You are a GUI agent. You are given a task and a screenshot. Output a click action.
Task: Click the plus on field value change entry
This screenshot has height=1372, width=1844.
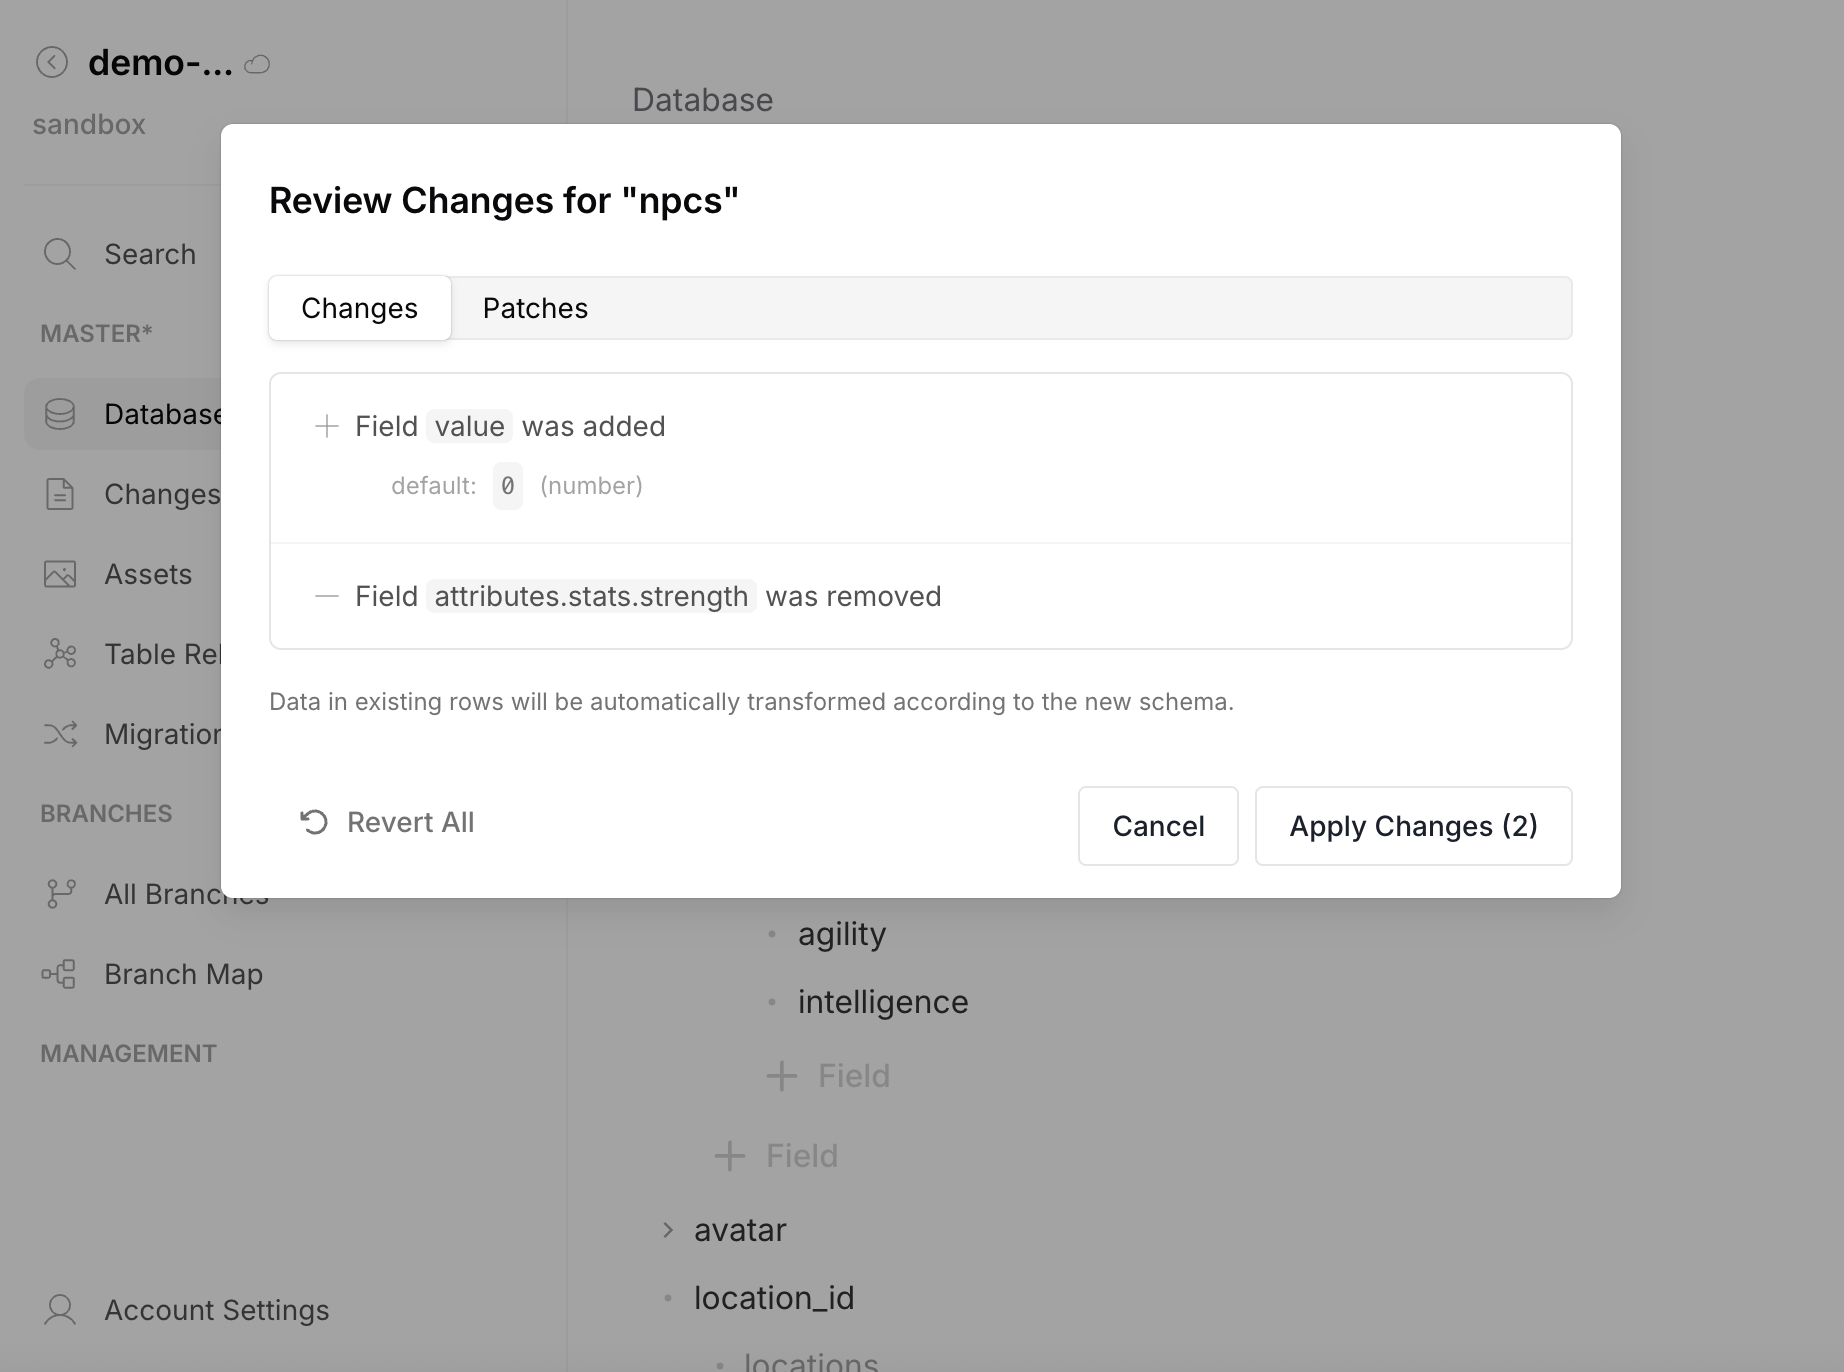tap(326, 426)
